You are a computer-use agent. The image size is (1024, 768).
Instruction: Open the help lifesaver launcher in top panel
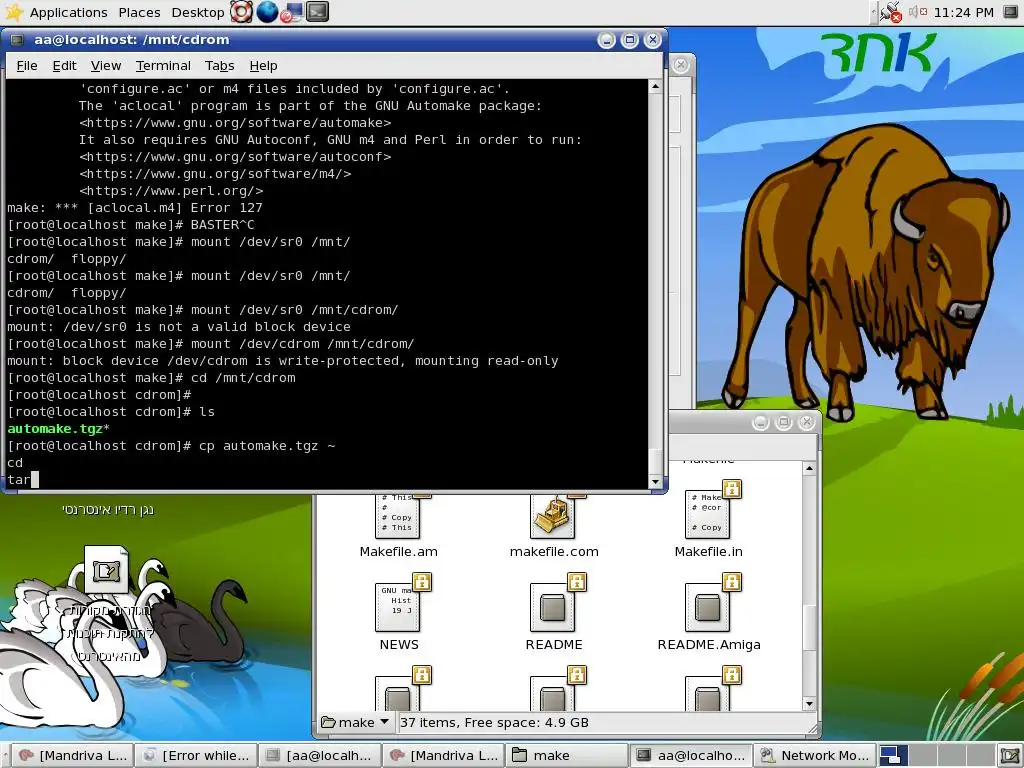point(242,12)
